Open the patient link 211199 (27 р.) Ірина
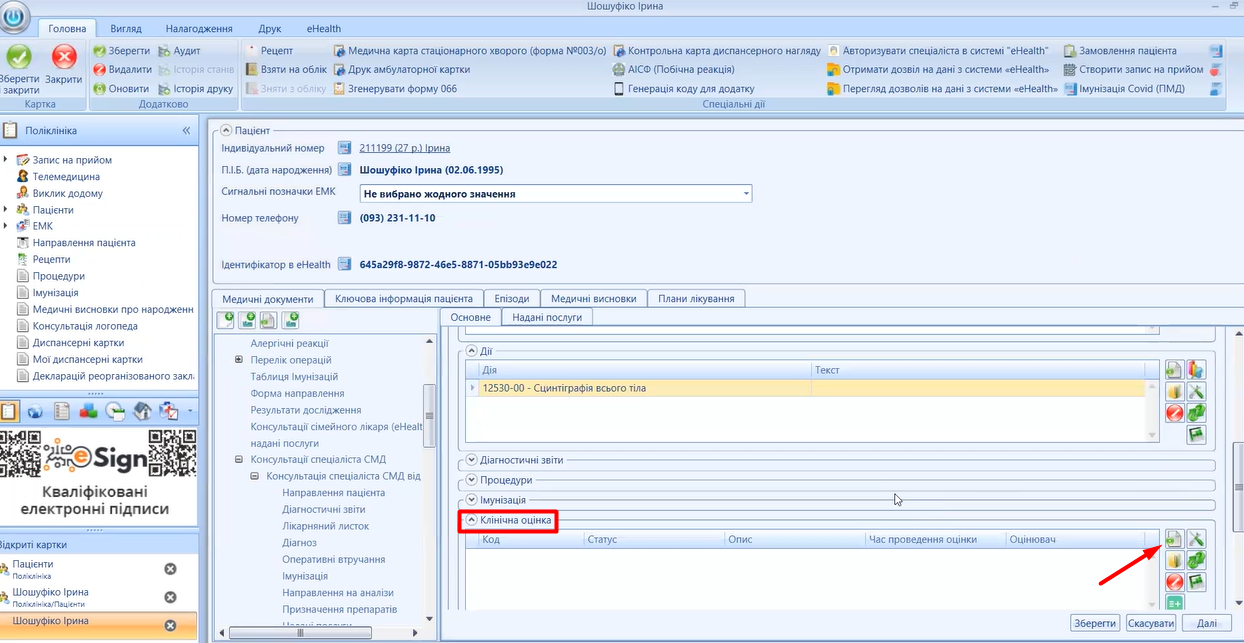This screenshot has width=1244, height=643. 403,148
